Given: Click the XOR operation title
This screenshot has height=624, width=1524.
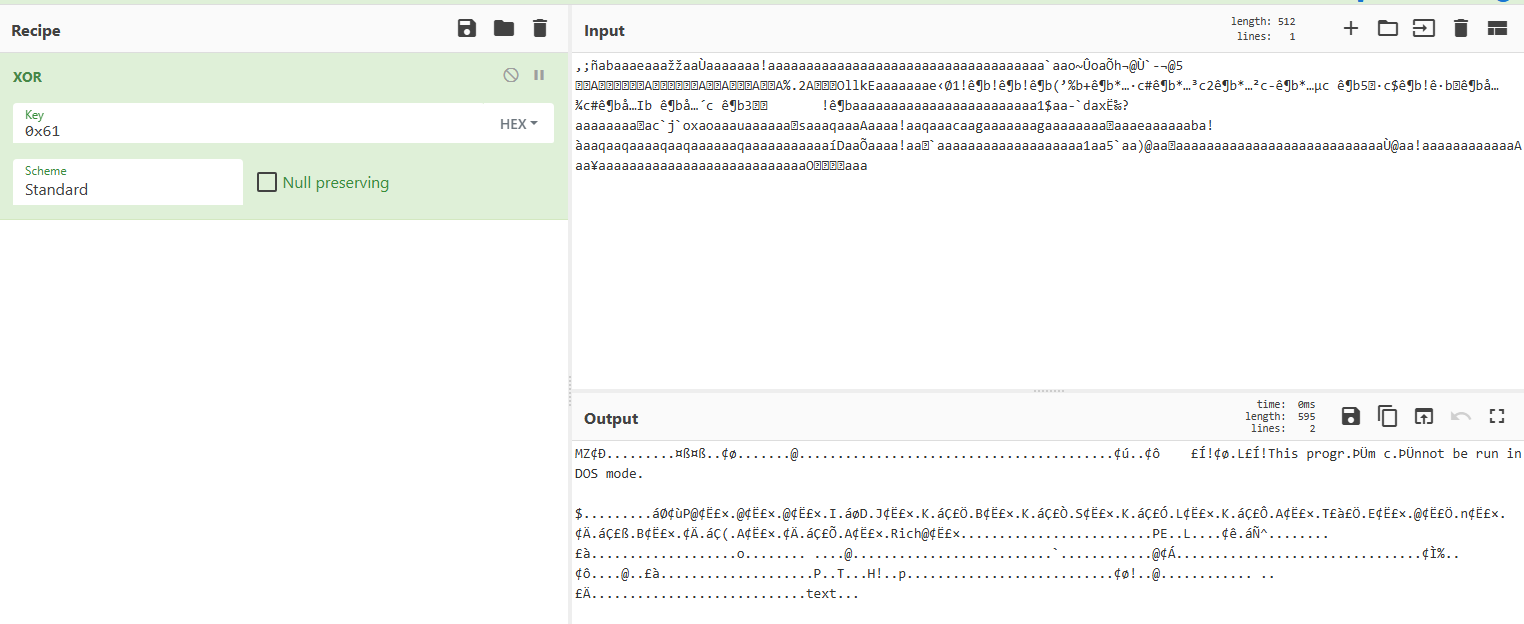Looking at the screenshot, I should coord(27,77).
